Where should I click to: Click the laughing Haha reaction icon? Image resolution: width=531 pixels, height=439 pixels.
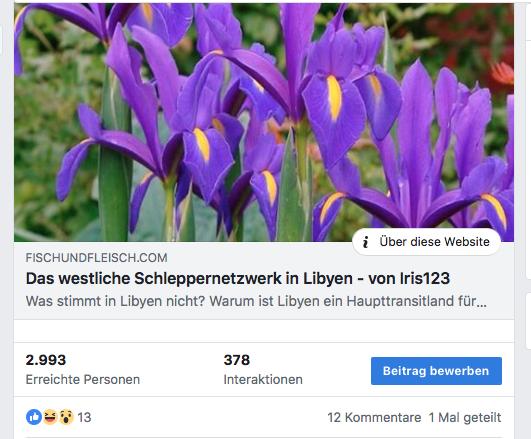(x=50, y=417)
